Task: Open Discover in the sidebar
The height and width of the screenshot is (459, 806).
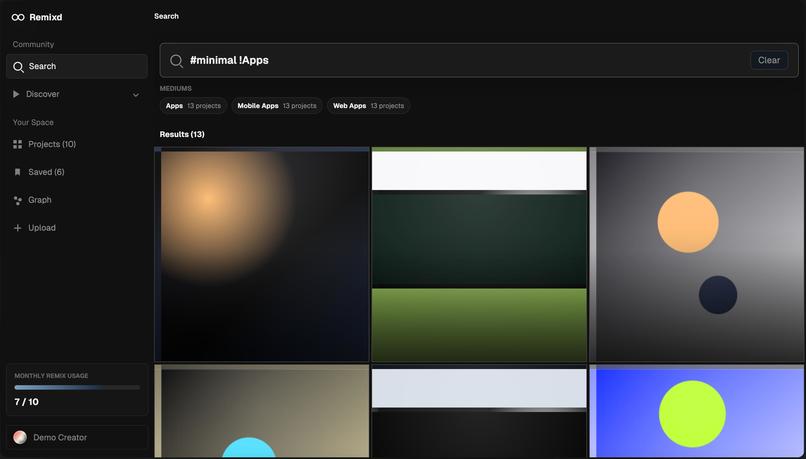Action: (77, 94)
